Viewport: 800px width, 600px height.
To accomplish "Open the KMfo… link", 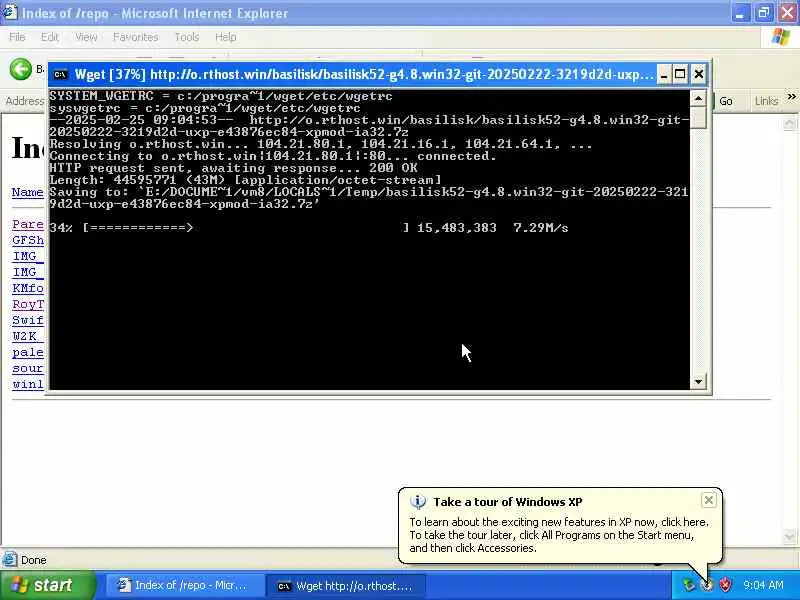I will (28, 288).
